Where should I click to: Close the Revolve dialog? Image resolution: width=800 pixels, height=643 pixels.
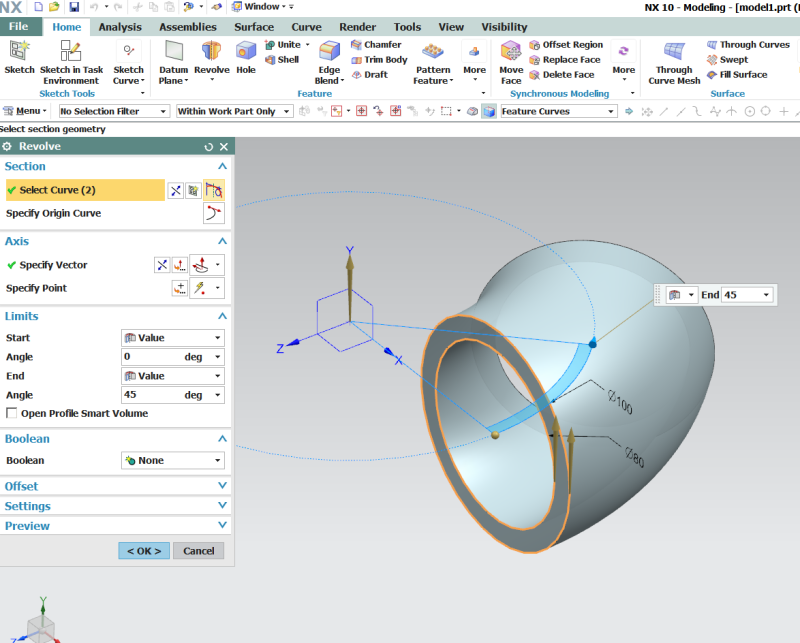tap(223, 147)
